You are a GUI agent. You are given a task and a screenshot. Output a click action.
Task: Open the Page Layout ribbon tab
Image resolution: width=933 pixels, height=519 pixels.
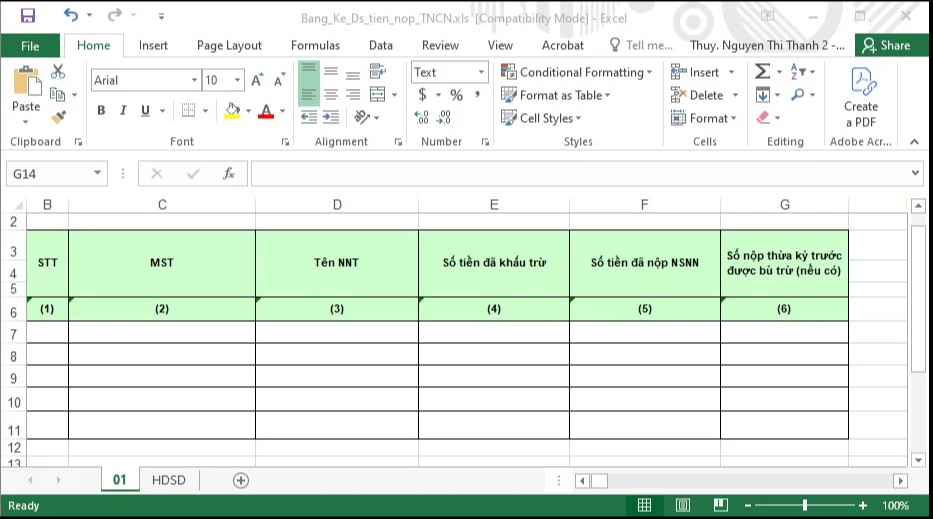(229, 45)
